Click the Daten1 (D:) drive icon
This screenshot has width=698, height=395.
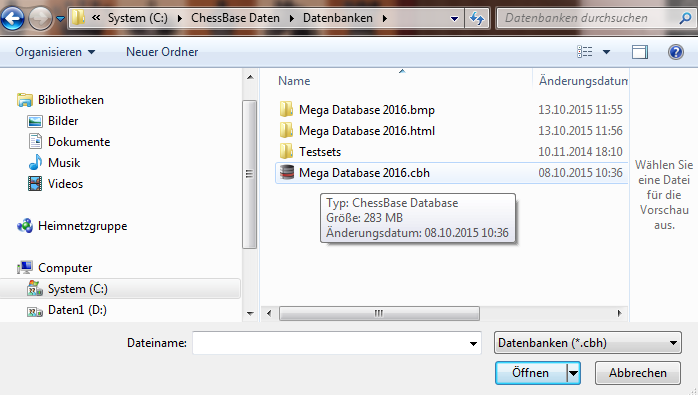tap(35, 311)
